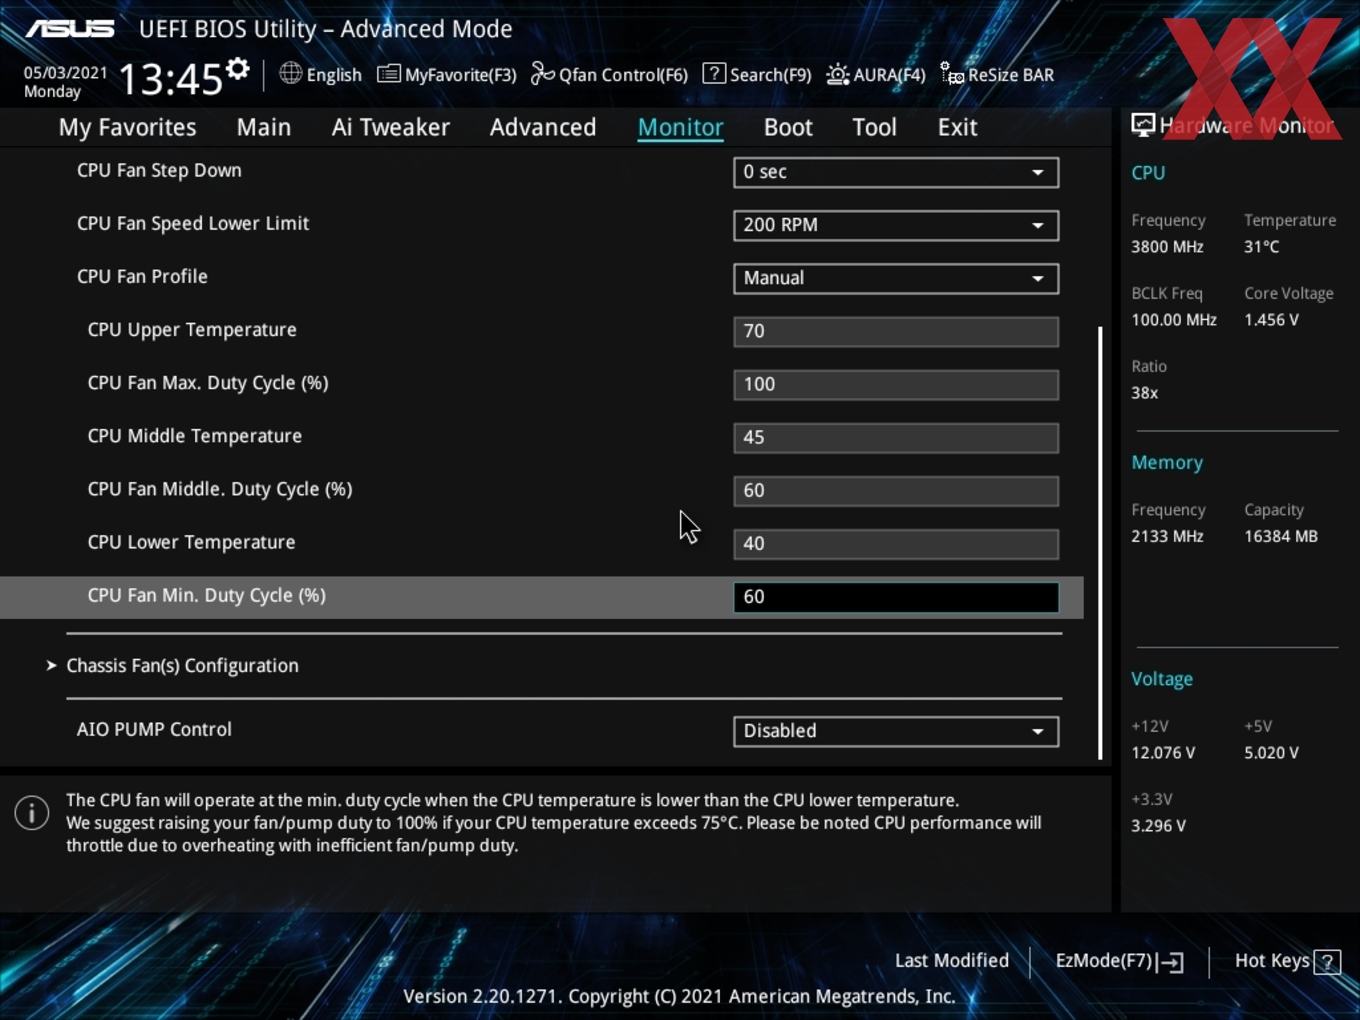Click the CPU heading in Hardware Monitor

tap(1148, 172)
